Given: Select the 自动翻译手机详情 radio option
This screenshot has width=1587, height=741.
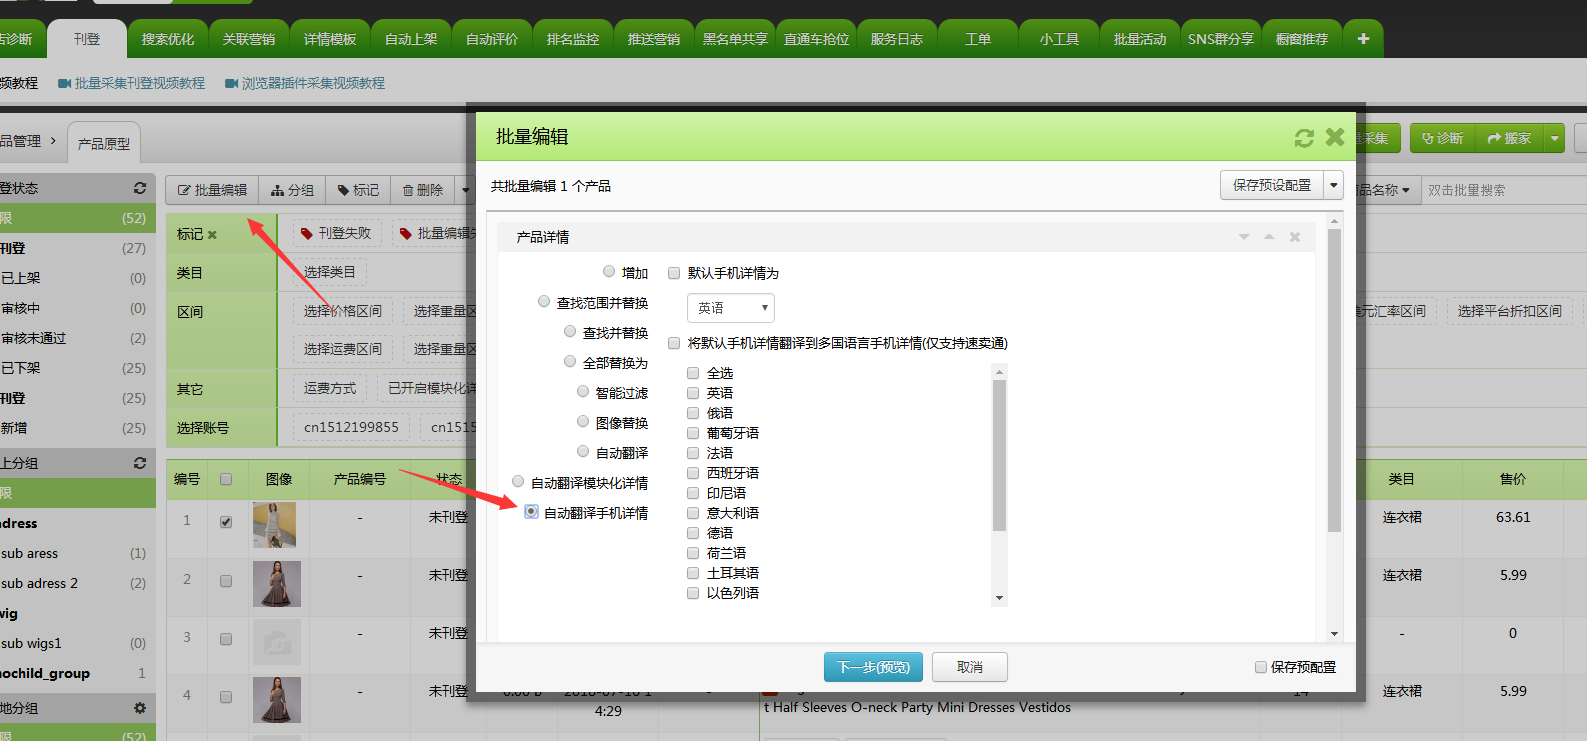Looking at the screenshot, I should (531, 512).
